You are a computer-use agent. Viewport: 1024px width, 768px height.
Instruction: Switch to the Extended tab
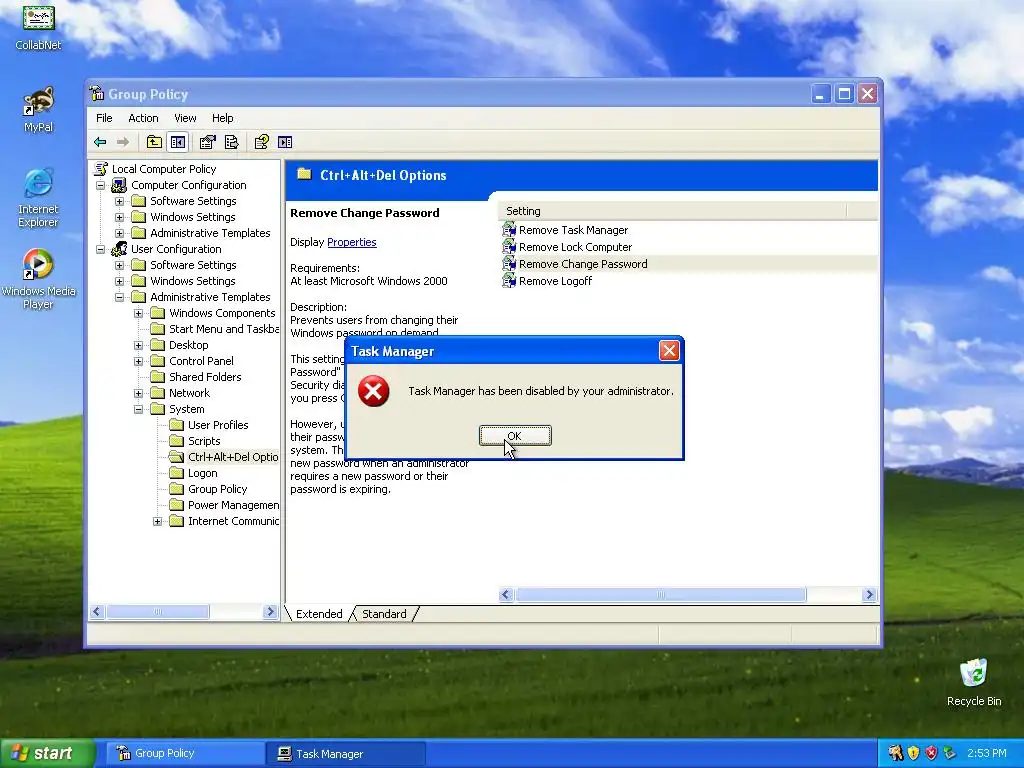pos(319,614)
